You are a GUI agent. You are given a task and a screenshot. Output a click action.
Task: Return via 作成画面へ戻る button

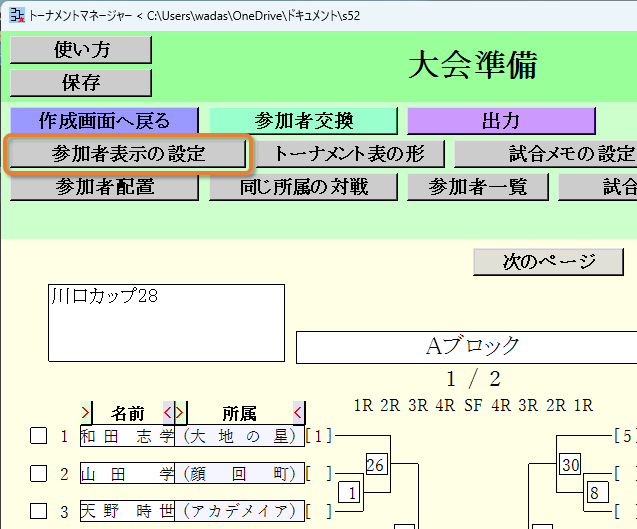[104, 121]
